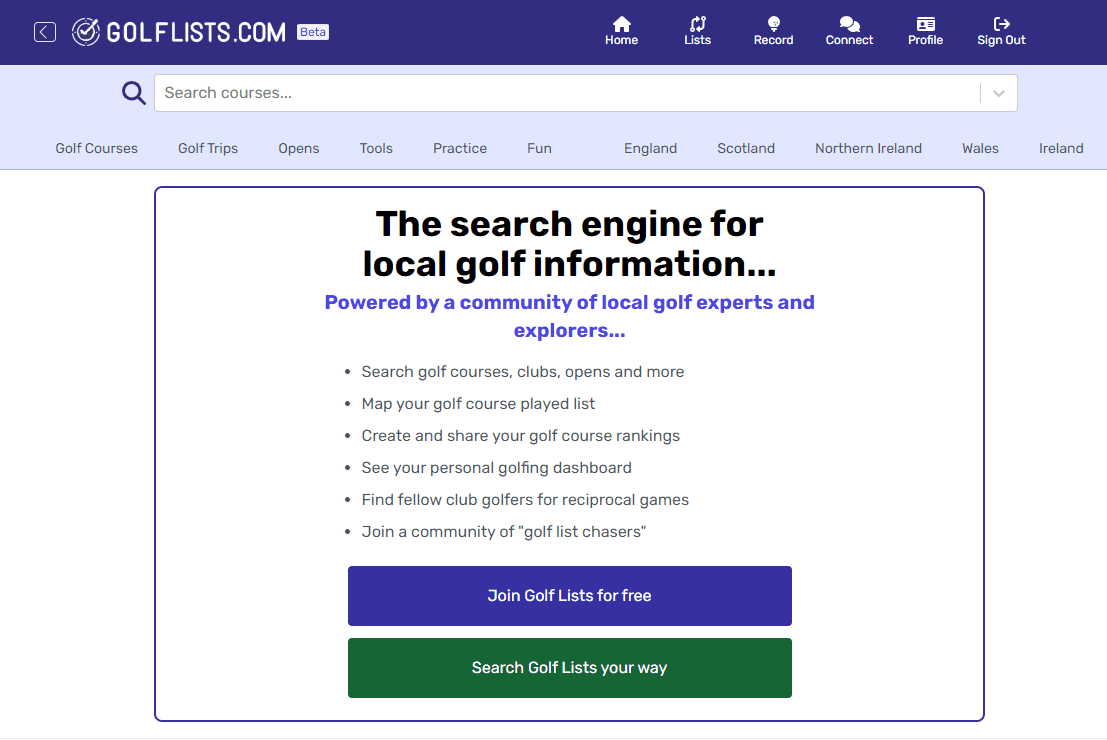Click 'Create and share your golf course rankings'

(x=520, y=436)
